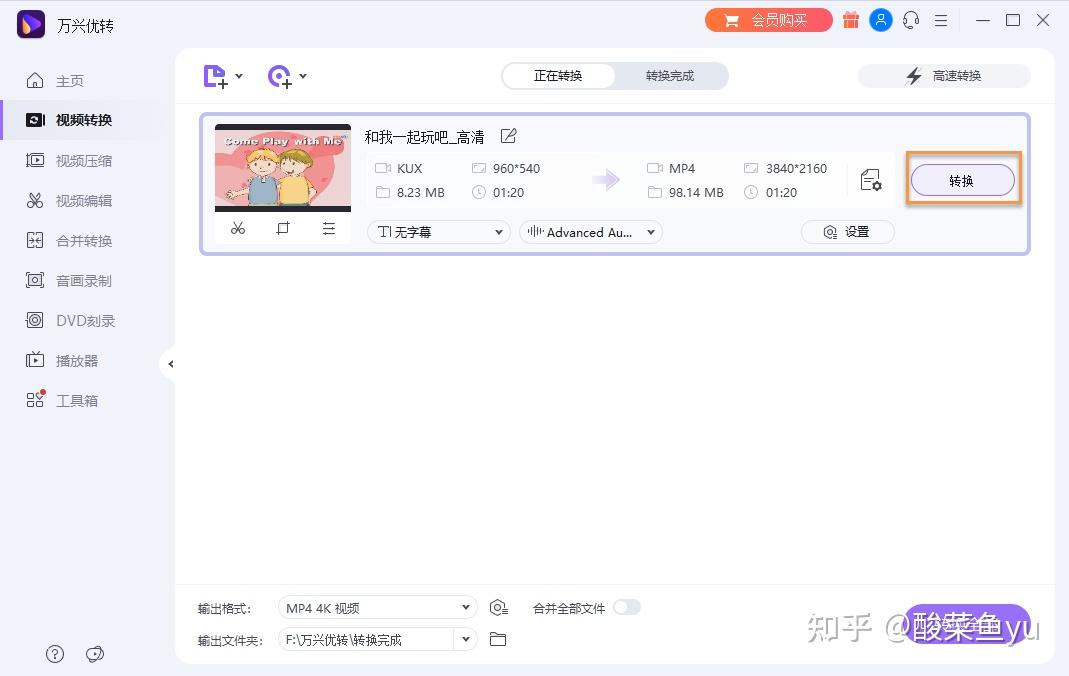Open the 设置 settings for this conversion task
The height and width of the screenshot is (676, 1069).
847,232
